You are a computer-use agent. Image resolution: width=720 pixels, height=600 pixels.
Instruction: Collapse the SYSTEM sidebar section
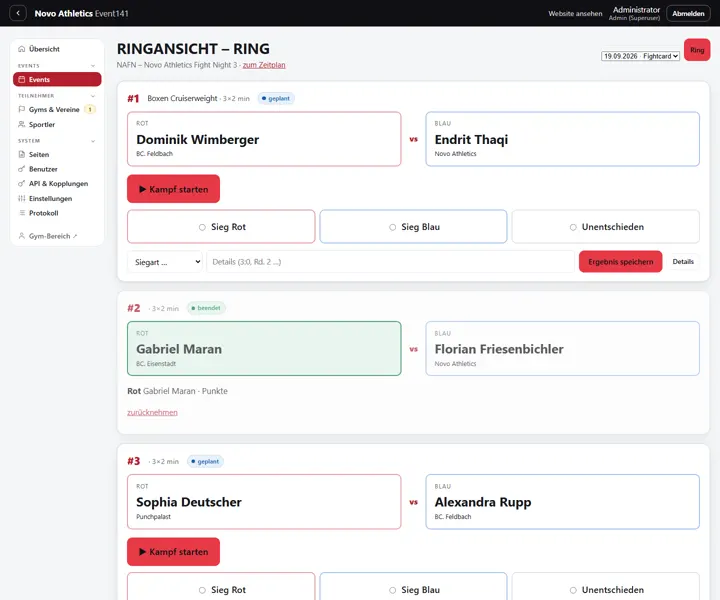click(x=93, y=141)
